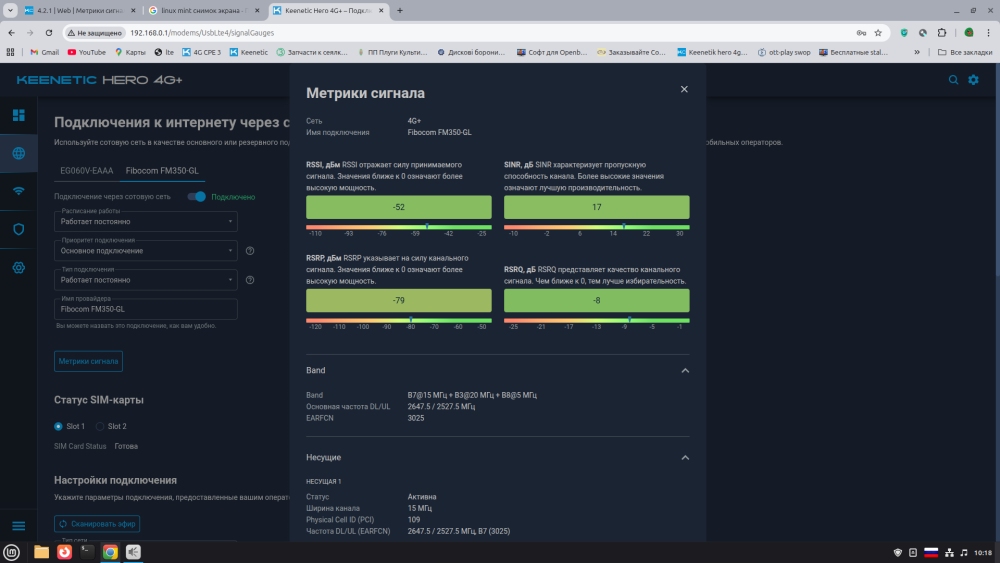Close the Метрики сигнала dialog
This screenshot has width=1000, height=563.
pyautogui.click(x=684, y=89)
